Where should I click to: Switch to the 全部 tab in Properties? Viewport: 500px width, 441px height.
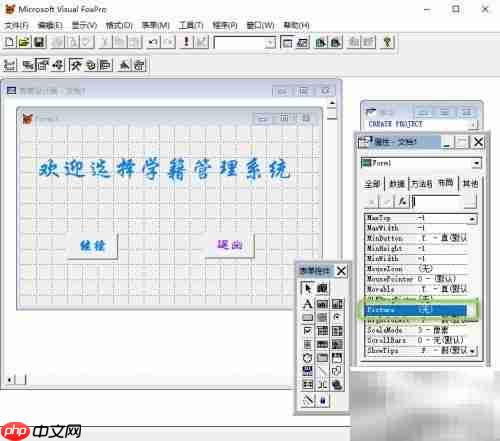[x=373, y=183]
